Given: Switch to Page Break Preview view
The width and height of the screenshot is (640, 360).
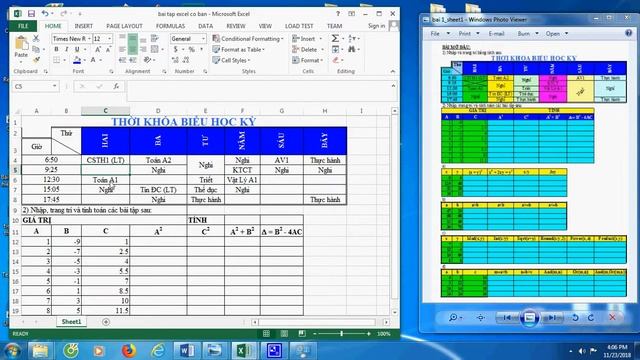Looking at the screenshot, I should (x=302, y=333).
